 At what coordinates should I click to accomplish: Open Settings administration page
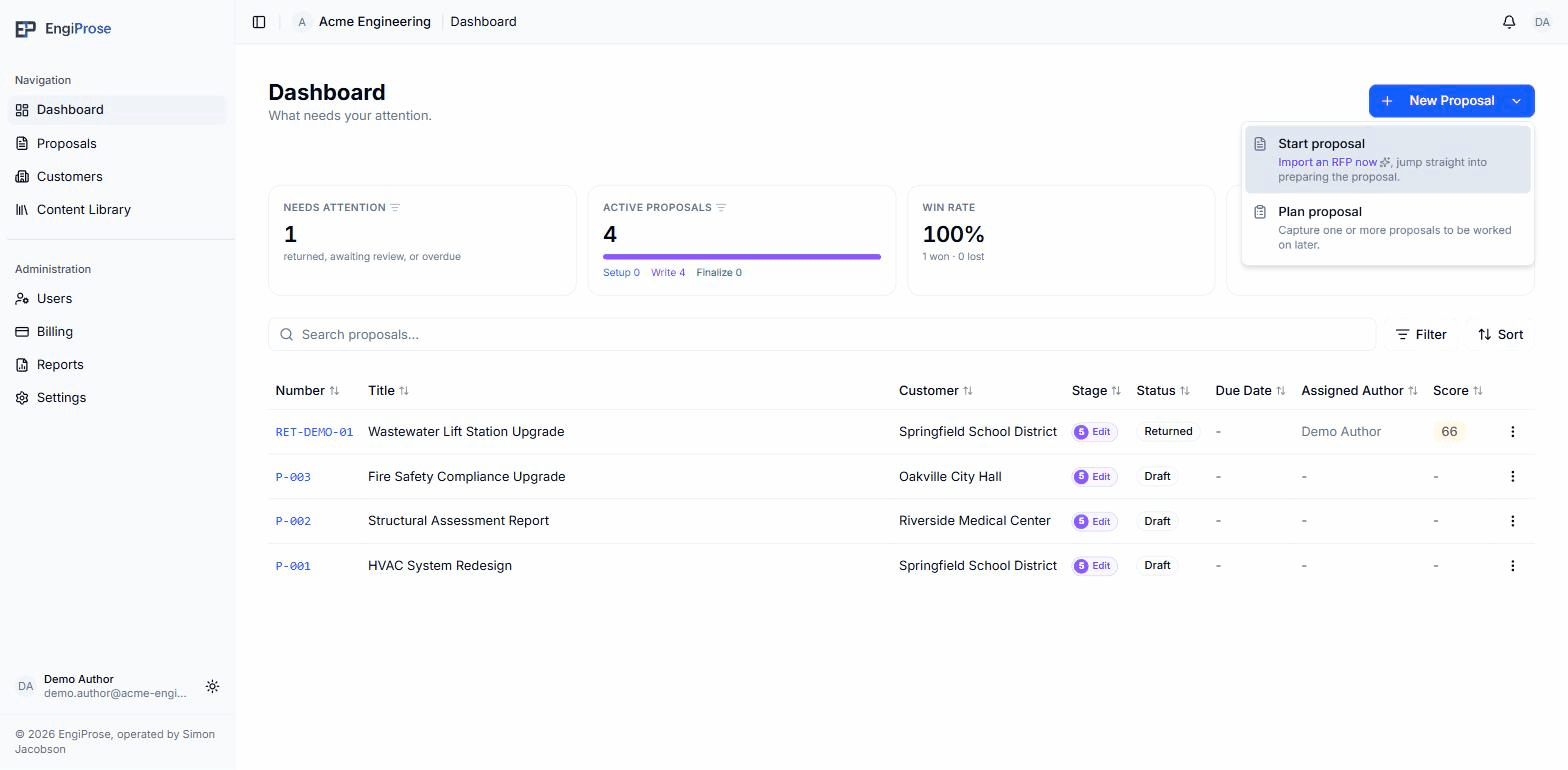(117, 398)
